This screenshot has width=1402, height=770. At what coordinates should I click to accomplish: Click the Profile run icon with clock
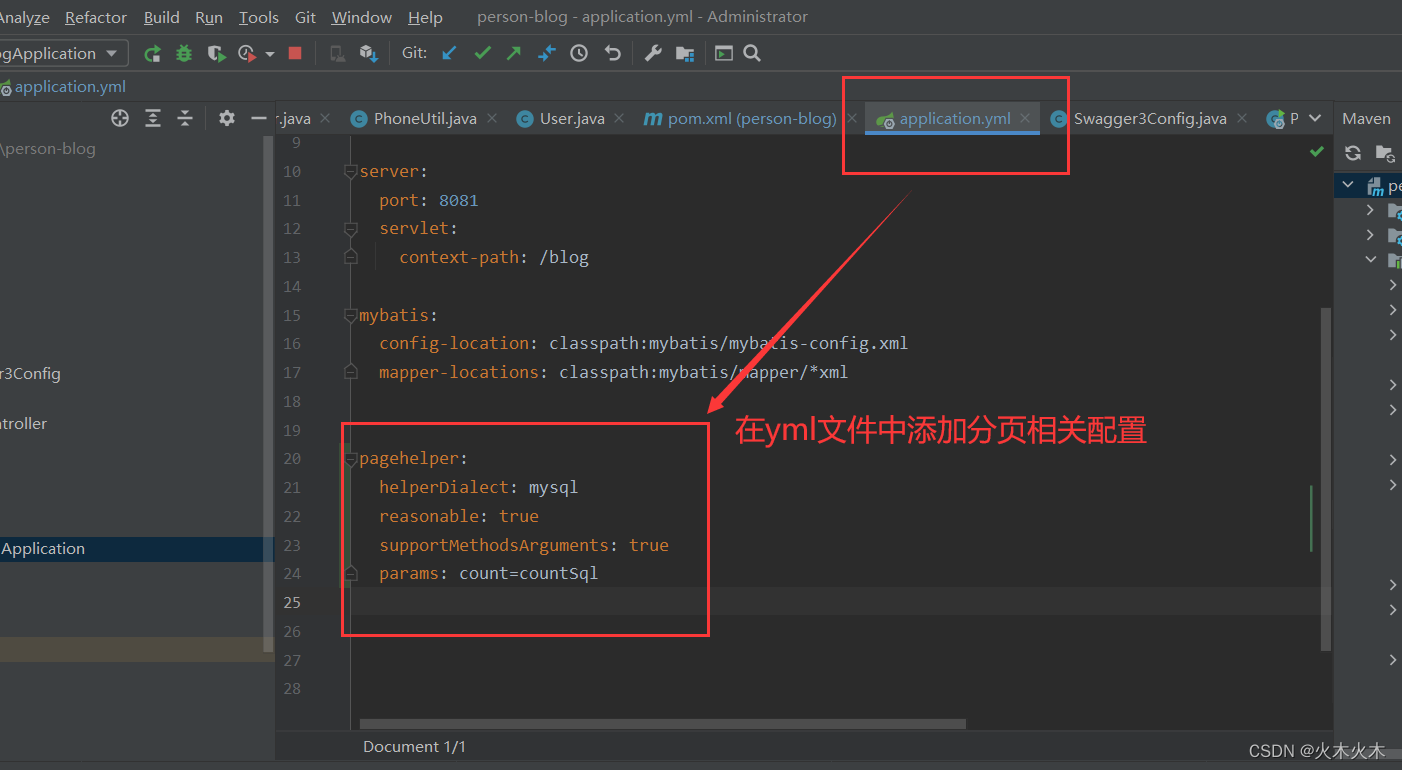pos(246,54)
